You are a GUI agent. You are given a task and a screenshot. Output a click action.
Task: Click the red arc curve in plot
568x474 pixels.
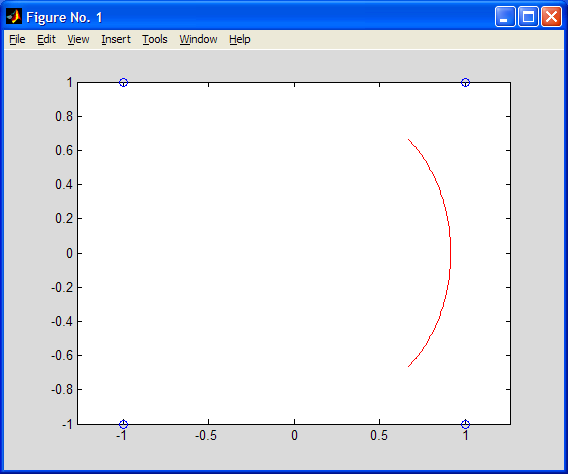450,253
